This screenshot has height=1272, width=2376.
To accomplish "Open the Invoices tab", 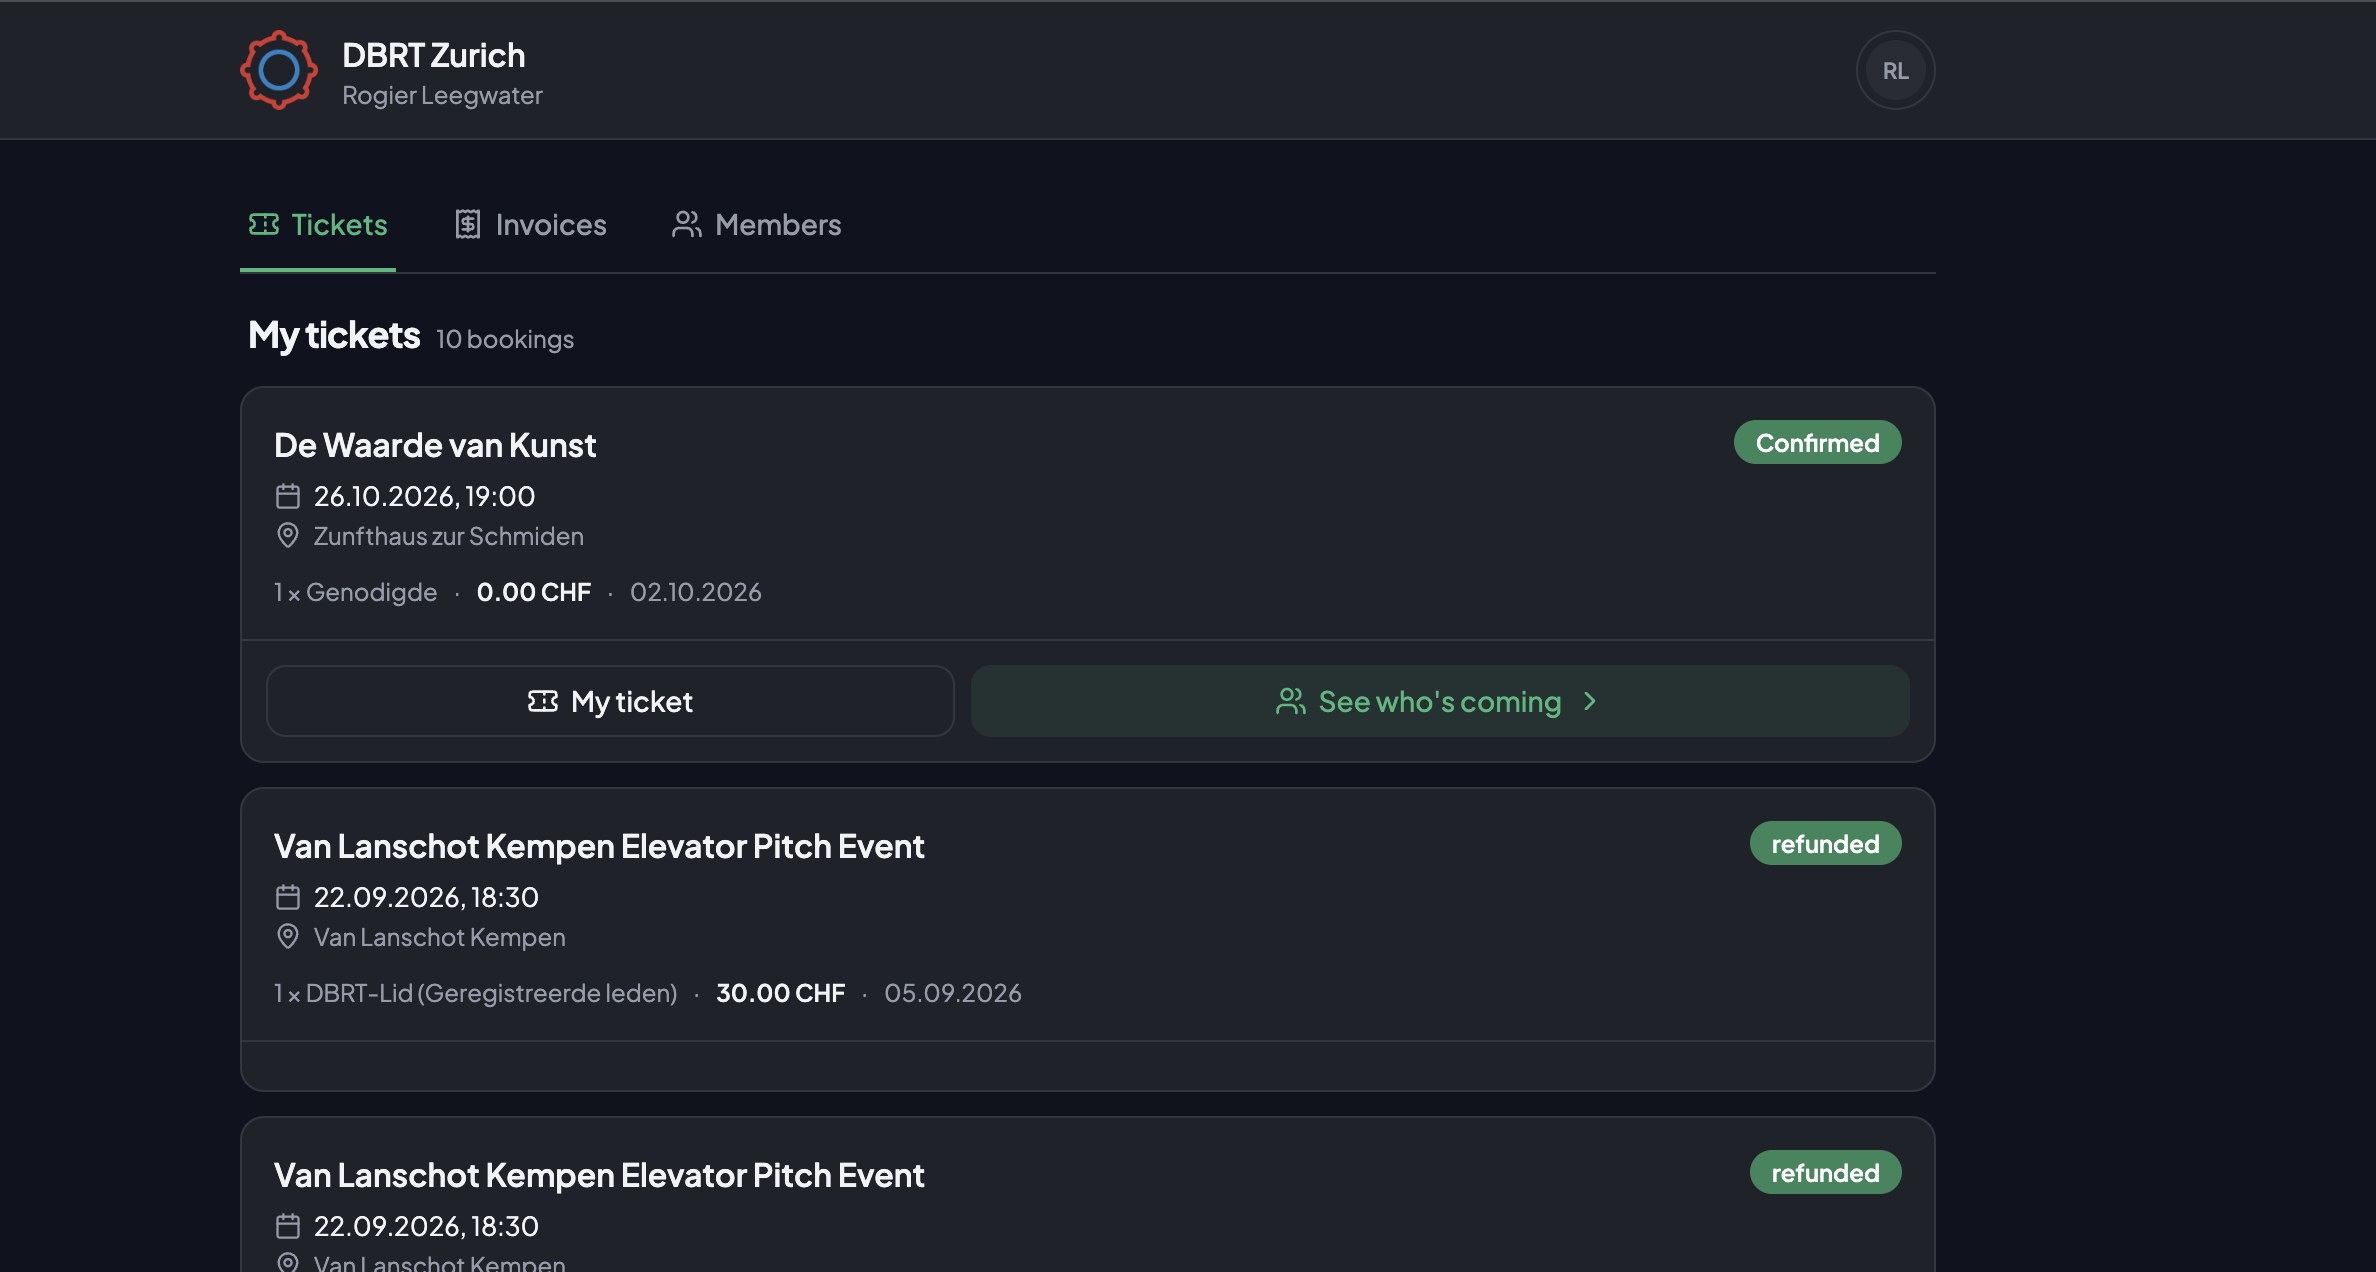I will click(x=530, y=225).
